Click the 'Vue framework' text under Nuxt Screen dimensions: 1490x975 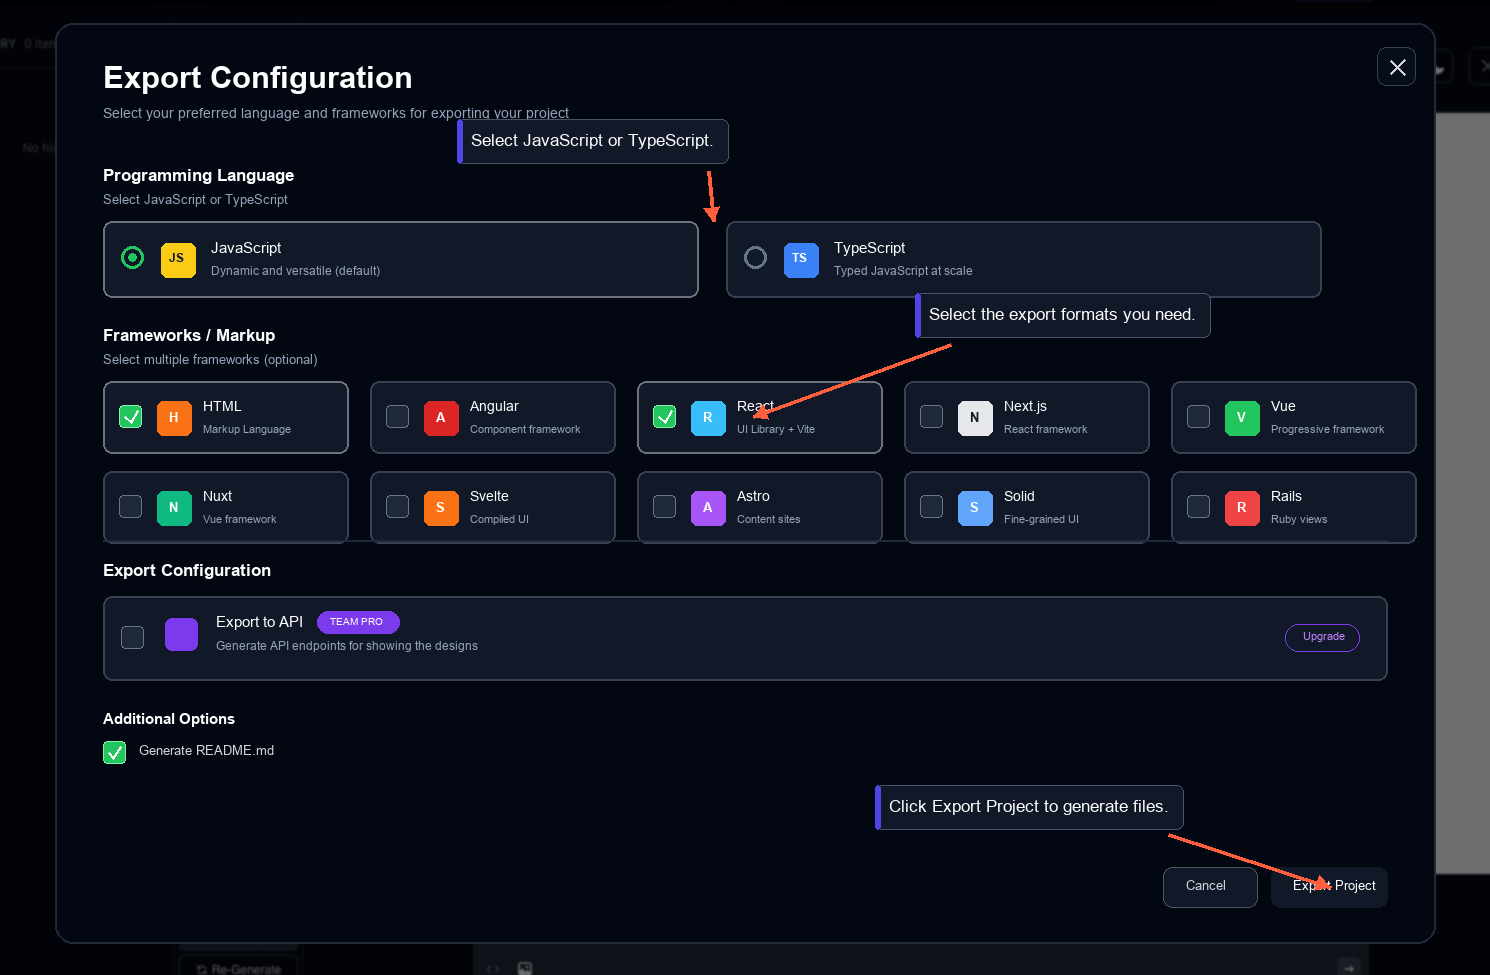coord(239,520)
